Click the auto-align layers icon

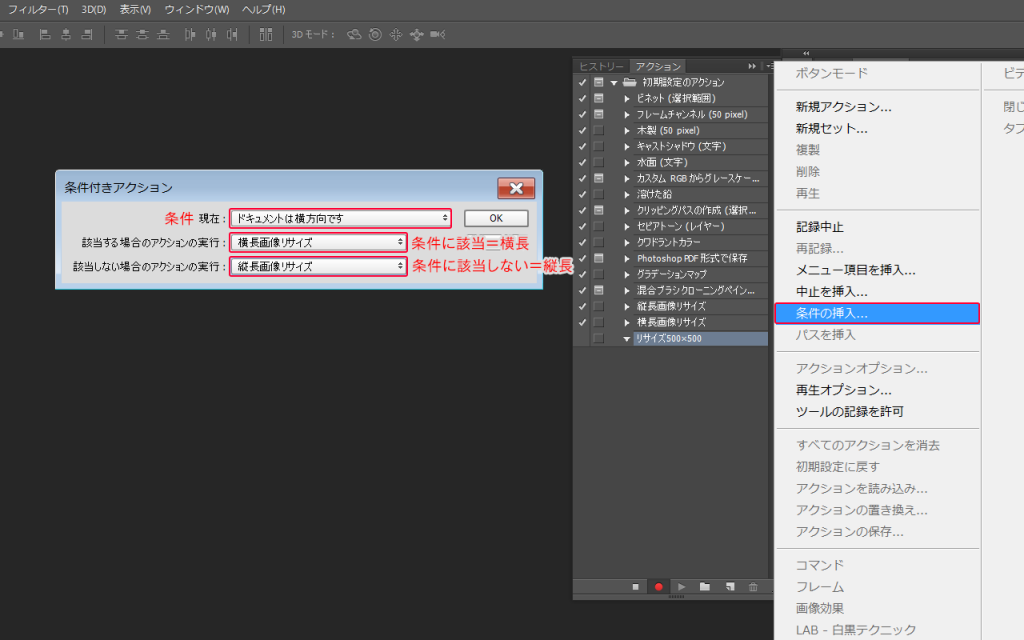pyautogui.click(x=266, y=35)
